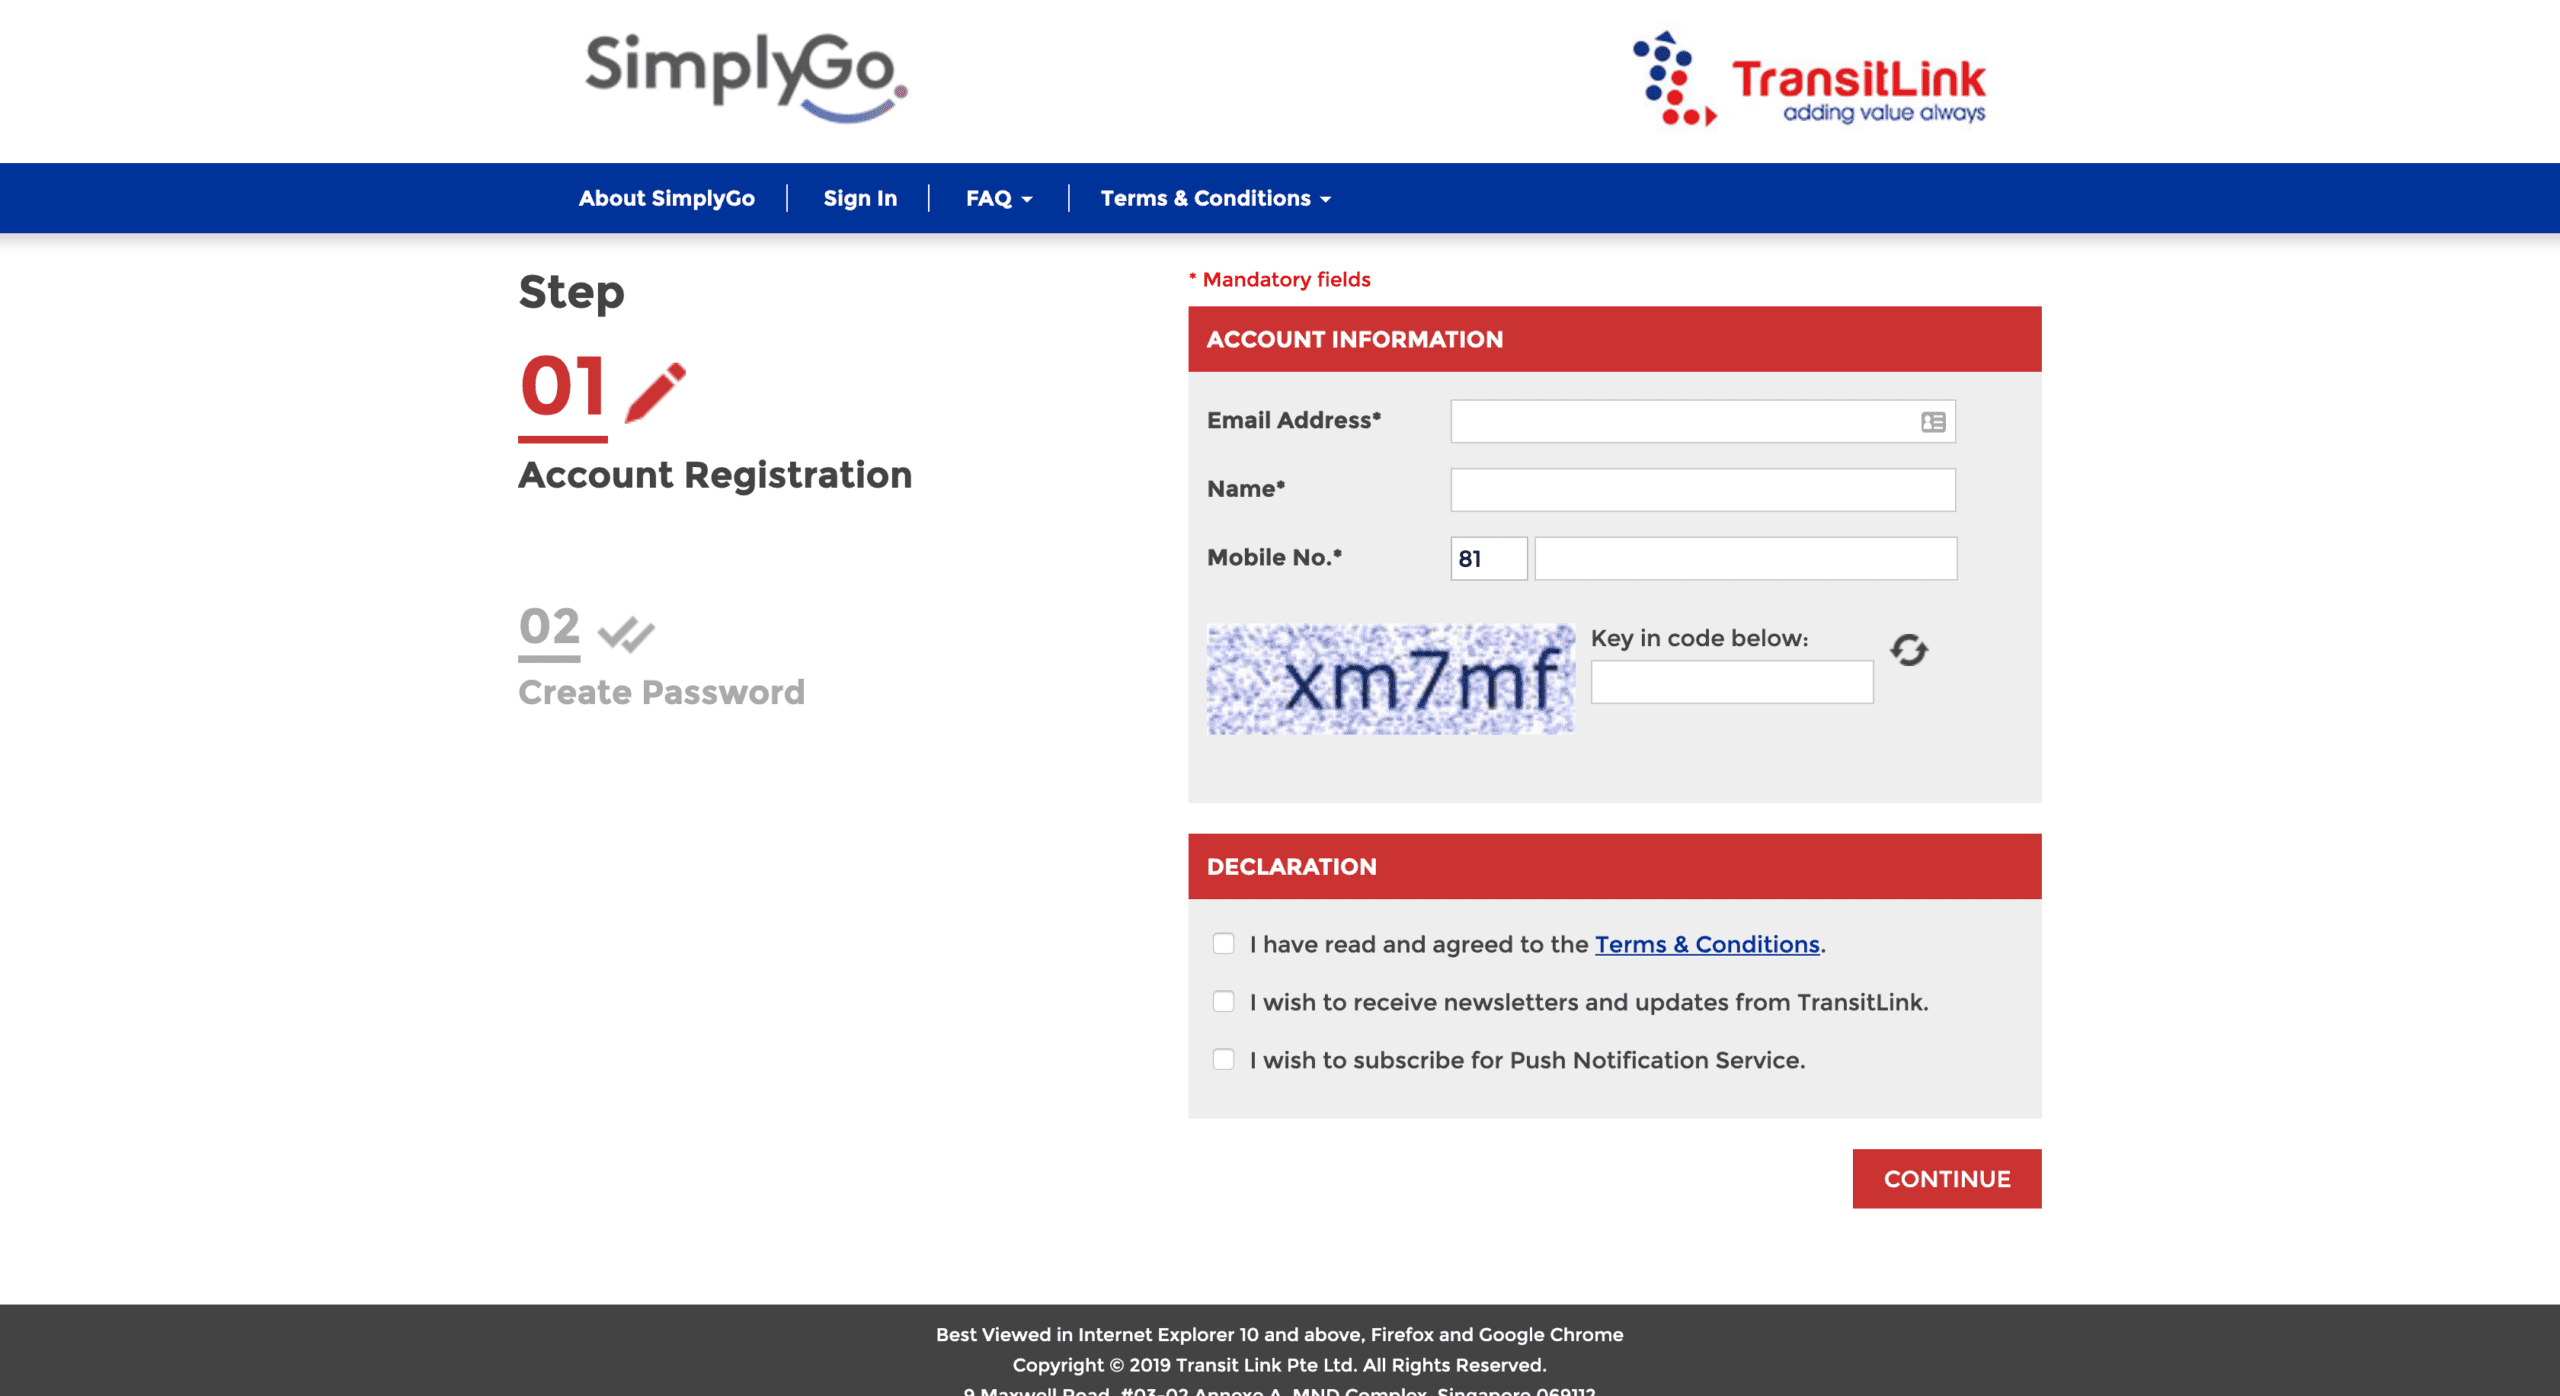Click the Sign In menu item
This screenshot has width=2560, height=1396.
(860, 196)
